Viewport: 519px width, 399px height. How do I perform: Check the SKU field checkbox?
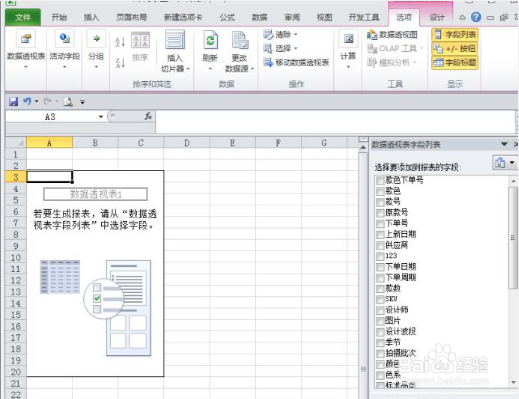tap(380, 299)
